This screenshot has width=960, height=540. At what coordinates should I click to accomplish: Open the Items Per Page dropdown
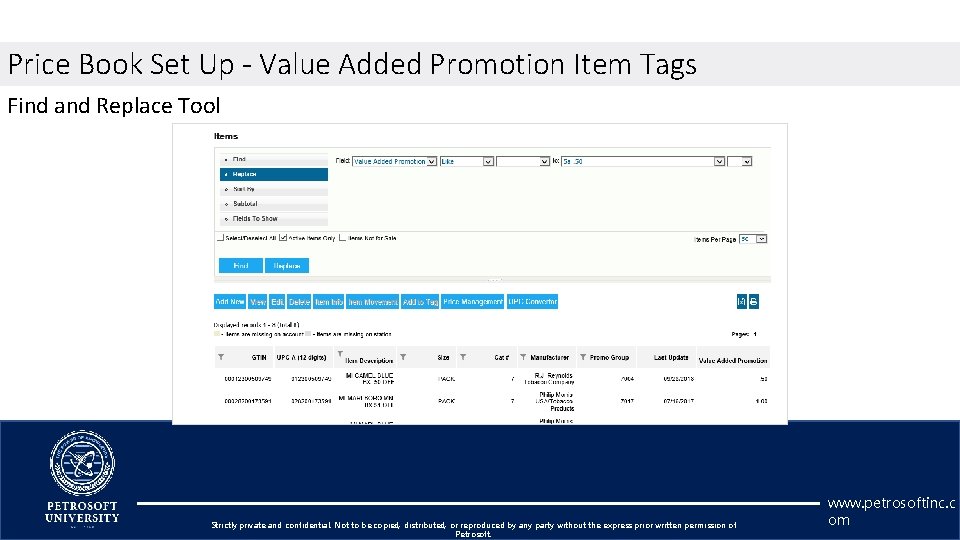click(753, 239)
